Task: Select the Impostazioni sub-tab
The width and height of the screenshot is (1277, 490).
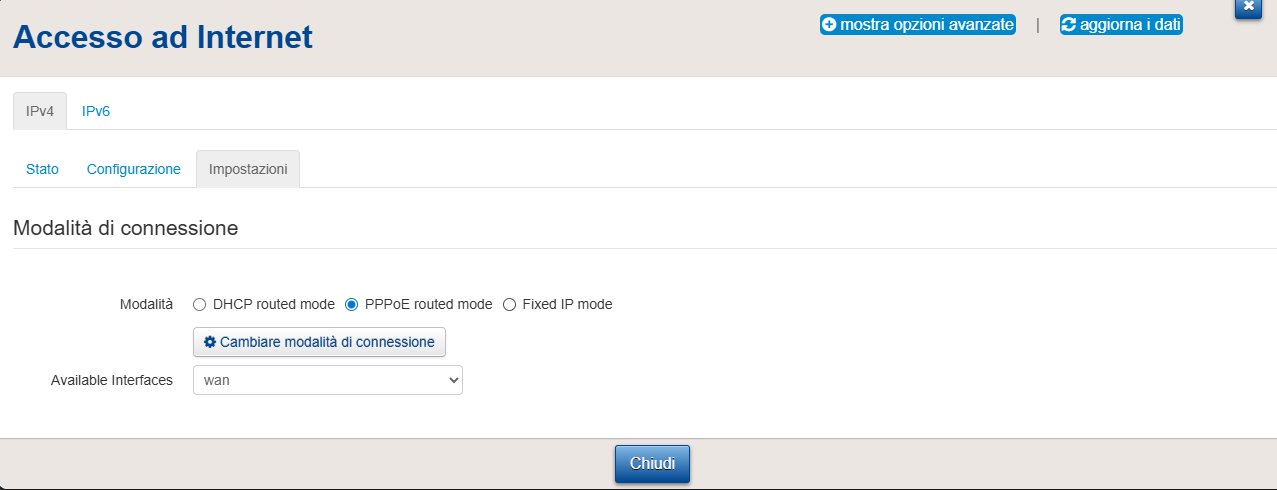Action: click(x=248, y=169)
